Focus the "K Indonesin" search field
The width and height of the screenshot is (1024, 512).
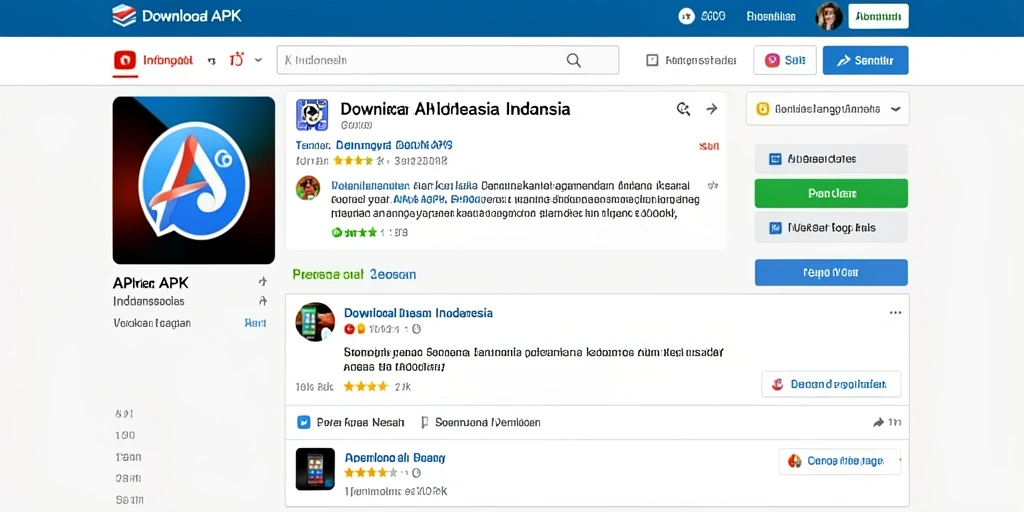click(447, 60)
